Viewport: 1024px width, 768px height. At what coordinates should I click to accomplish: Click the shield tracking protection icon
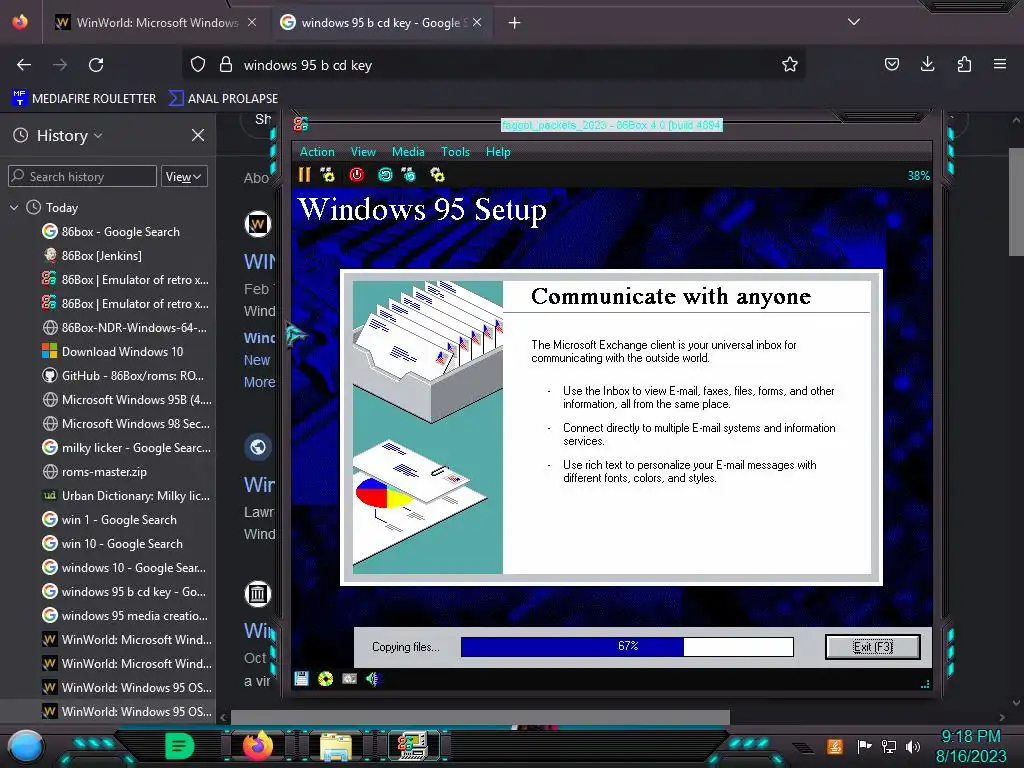(198, 64)
